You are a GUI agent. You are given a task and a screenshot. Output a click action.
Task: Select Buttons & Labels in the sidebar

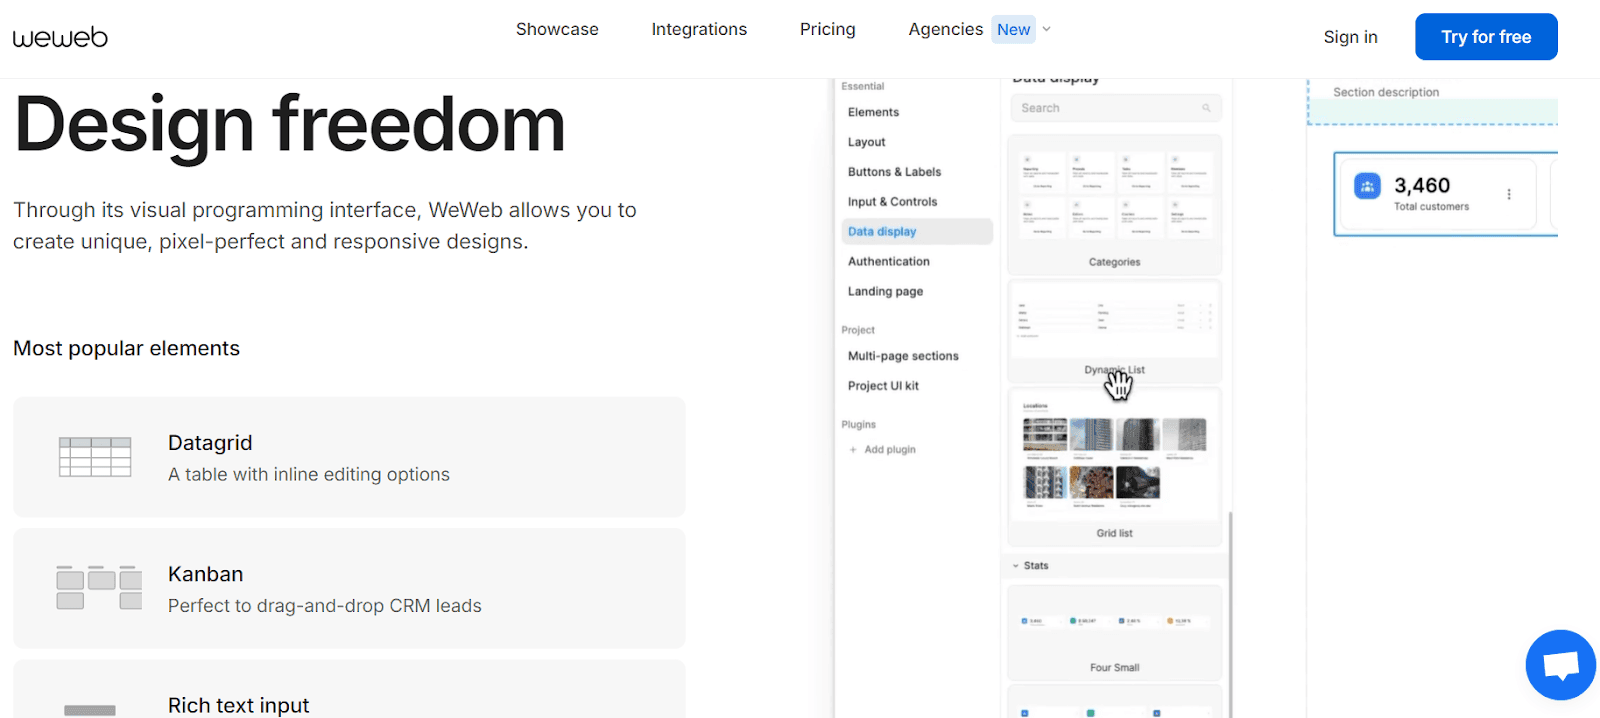tap(894, 172)
